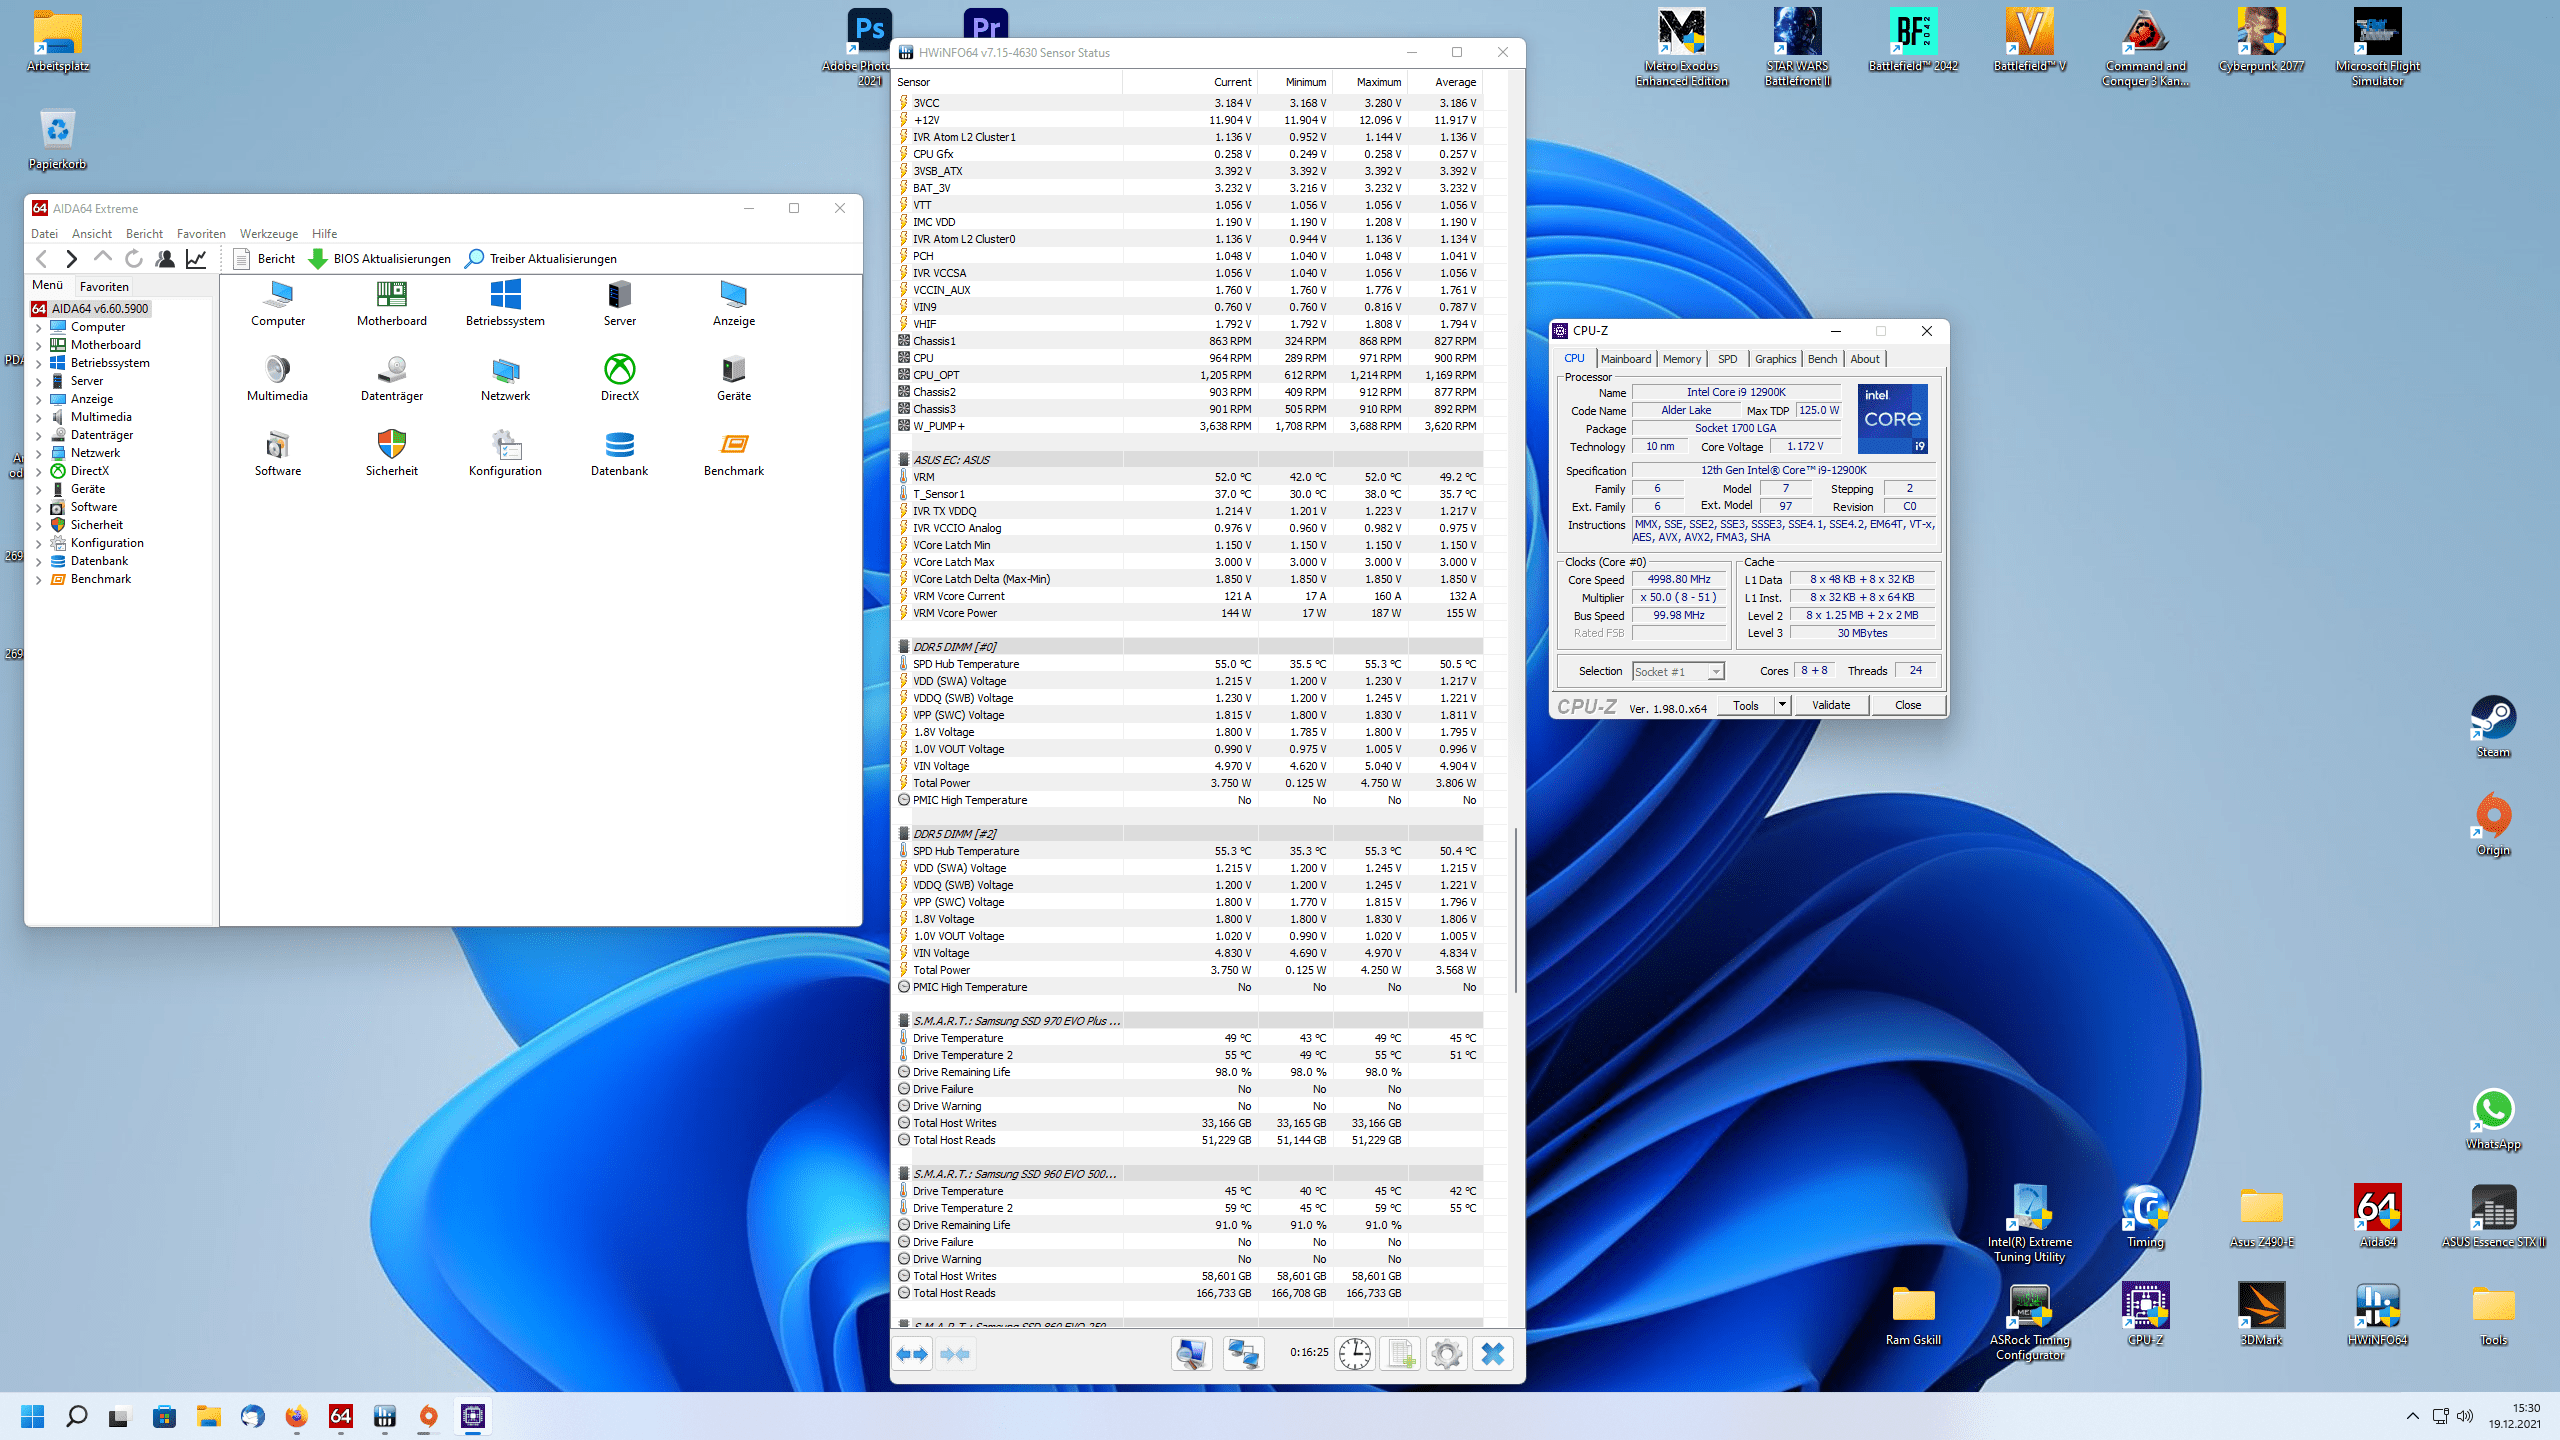Image resolution: width=2560 pixels, height=1440 pixels.
Task: Open the Datenträger category icon in AIDA64
Action: click(x=392, y=378)
